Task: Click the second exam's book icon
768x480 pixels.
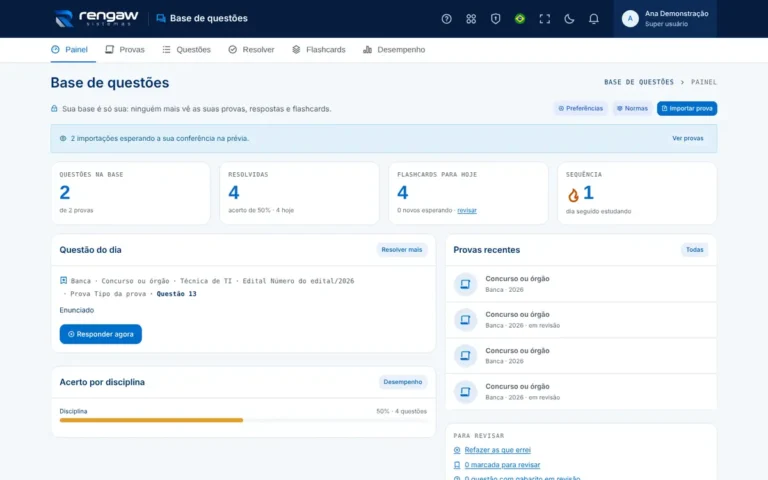Action: 465,320
